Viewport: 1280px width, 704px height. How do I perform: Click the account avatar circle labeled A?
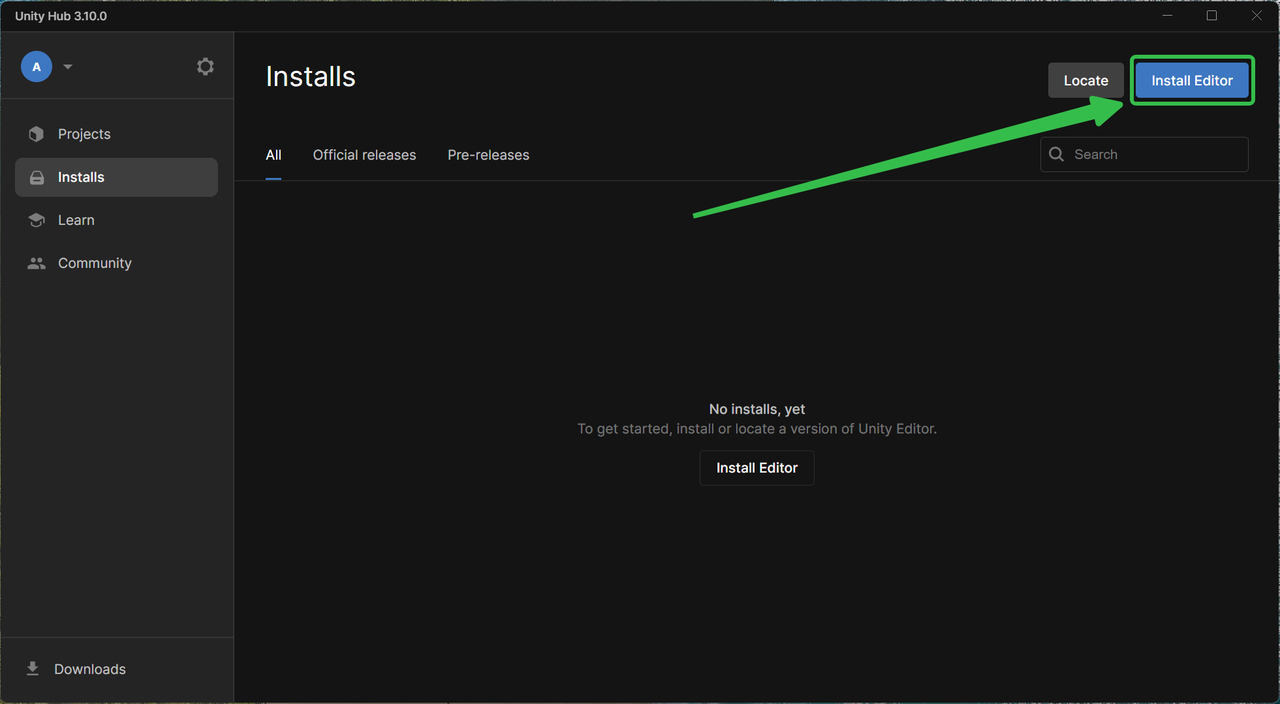point(36,66)
